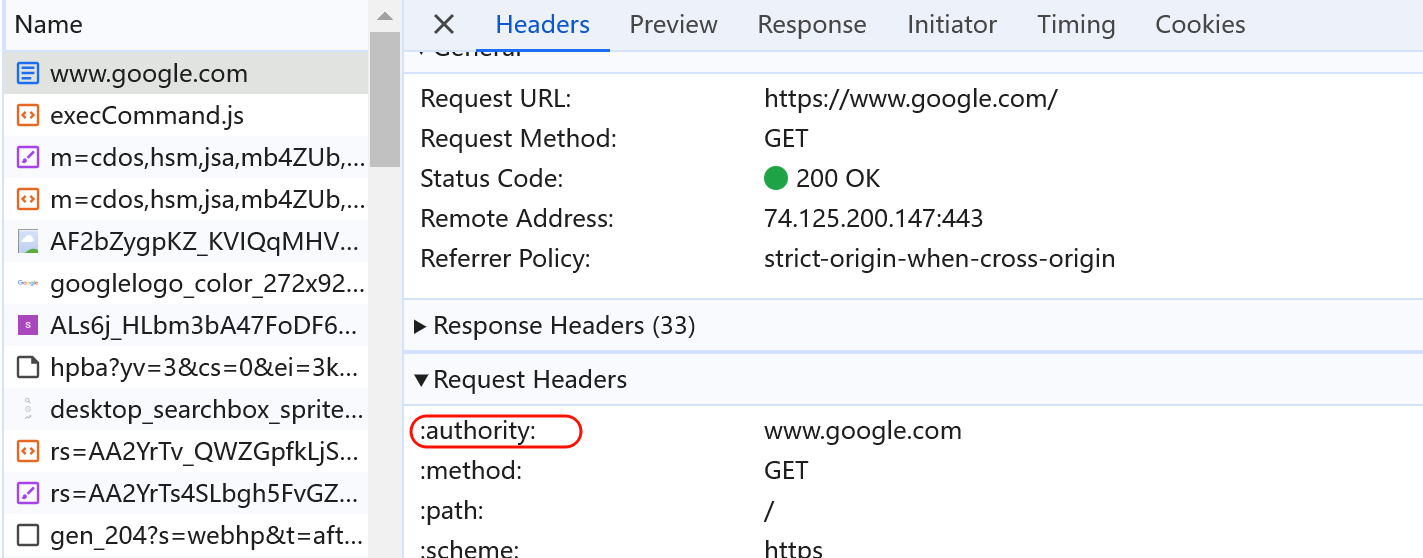Select the gen_204?s=webhp request

pyautogui.click(x=206, y=536)
